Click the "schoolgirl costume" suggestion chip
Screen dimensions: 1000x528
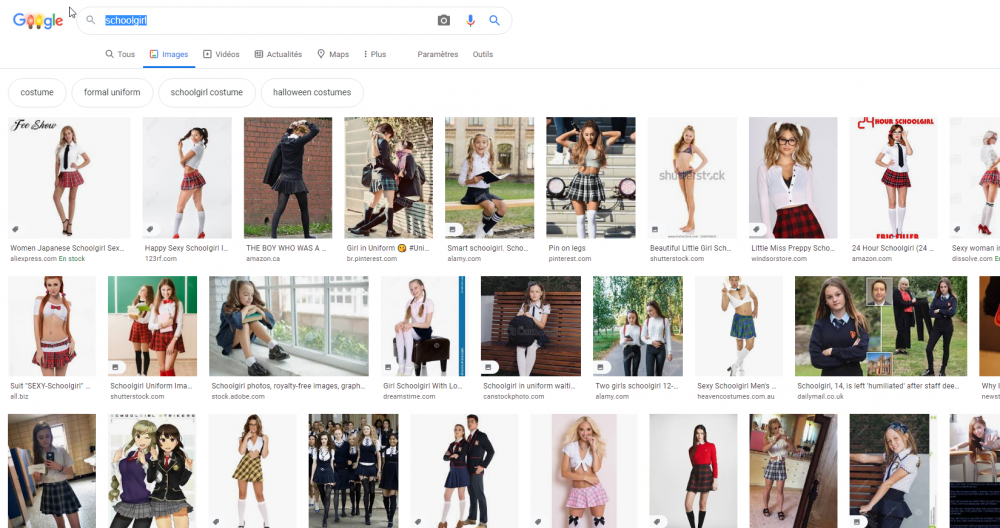point(206,92)
